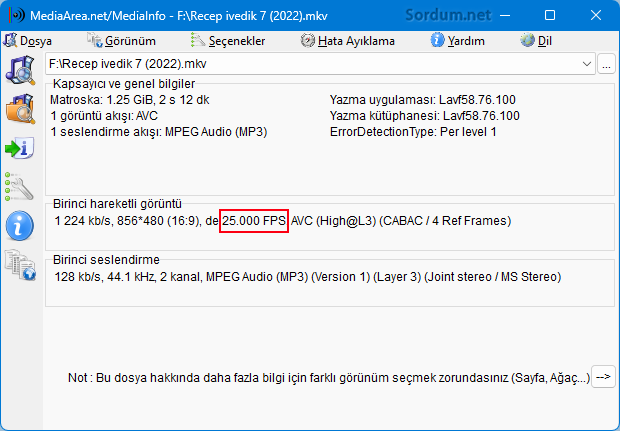Open the Dil language menu
The width and height of the screenshot is (620, 431).
click(x=536, y=41)
